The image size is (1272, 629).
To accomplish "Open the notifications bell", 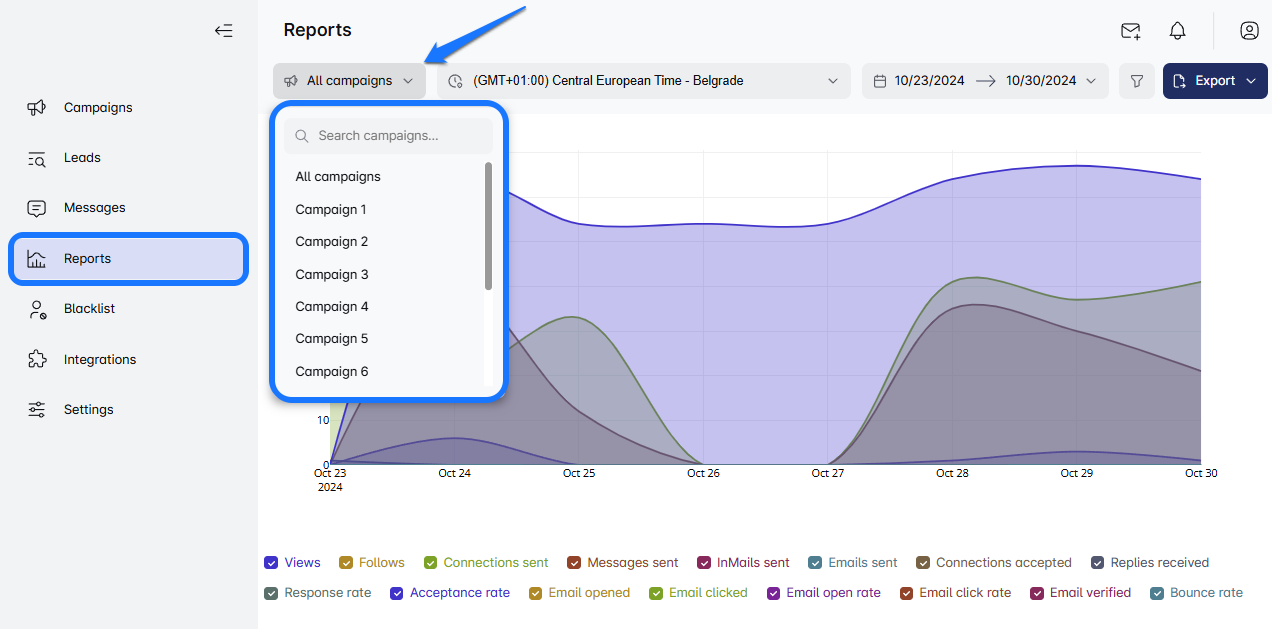I will tap(1177, 30).
